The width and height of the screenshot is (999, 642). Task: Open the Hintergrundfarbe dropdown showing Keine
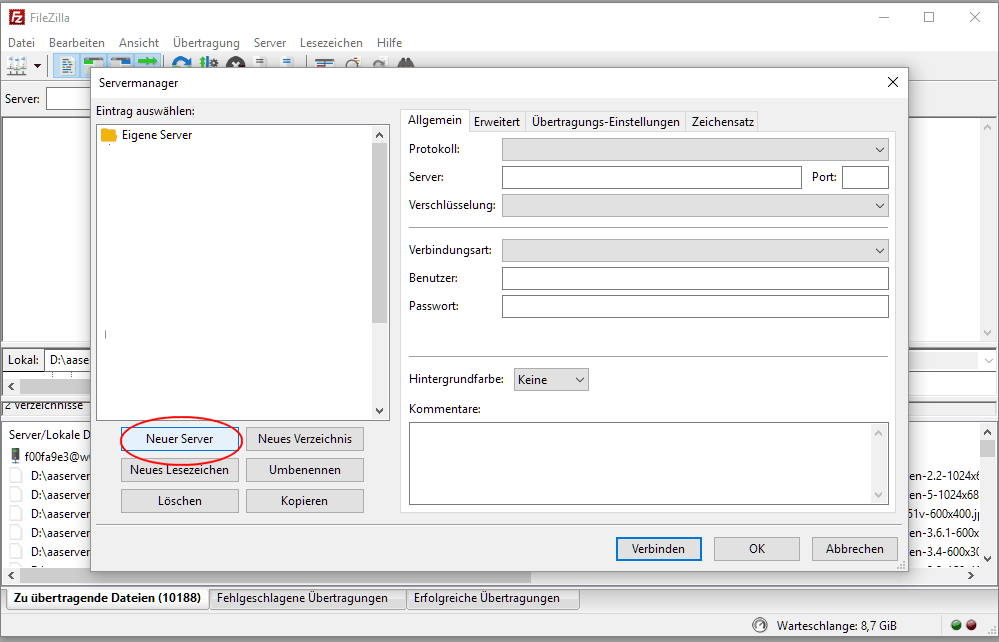click(x=551, y=380)
